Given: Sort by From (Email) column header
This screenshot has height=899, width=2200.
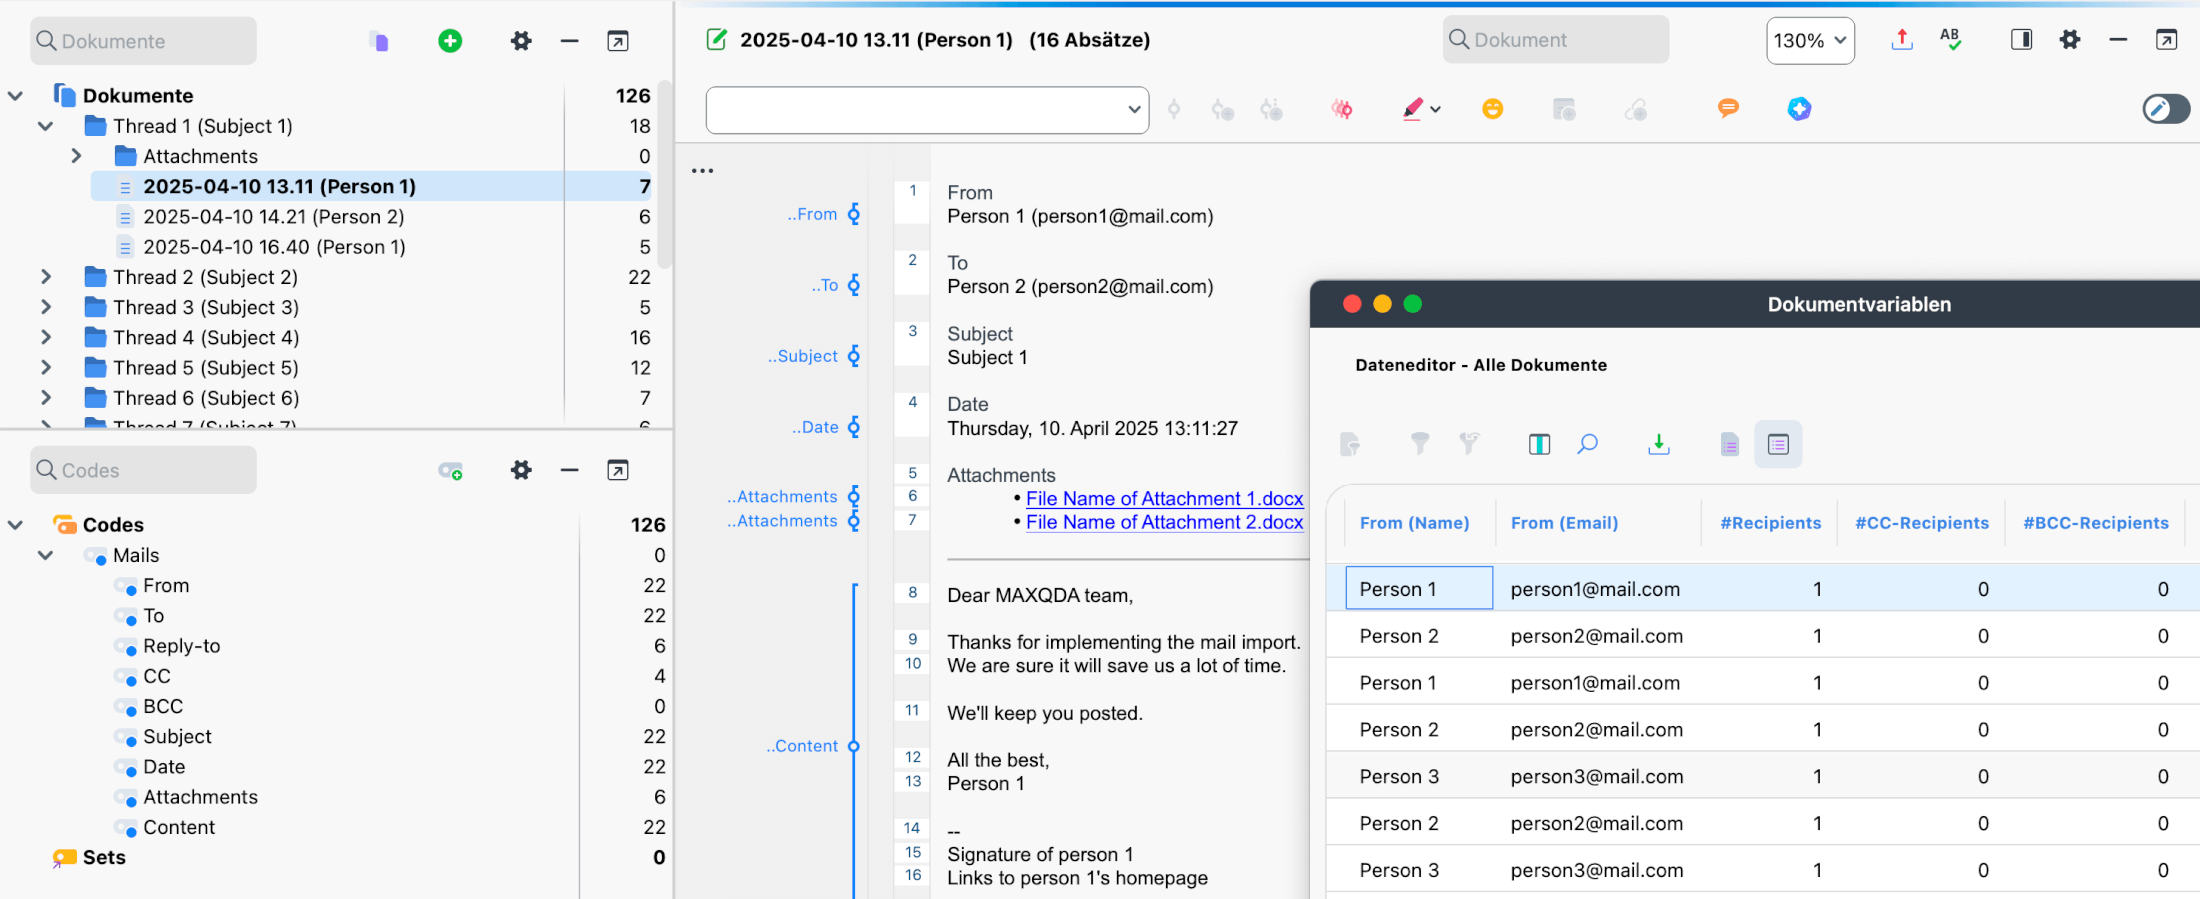Looking at the screenshot, I should tap(1564, 523).
